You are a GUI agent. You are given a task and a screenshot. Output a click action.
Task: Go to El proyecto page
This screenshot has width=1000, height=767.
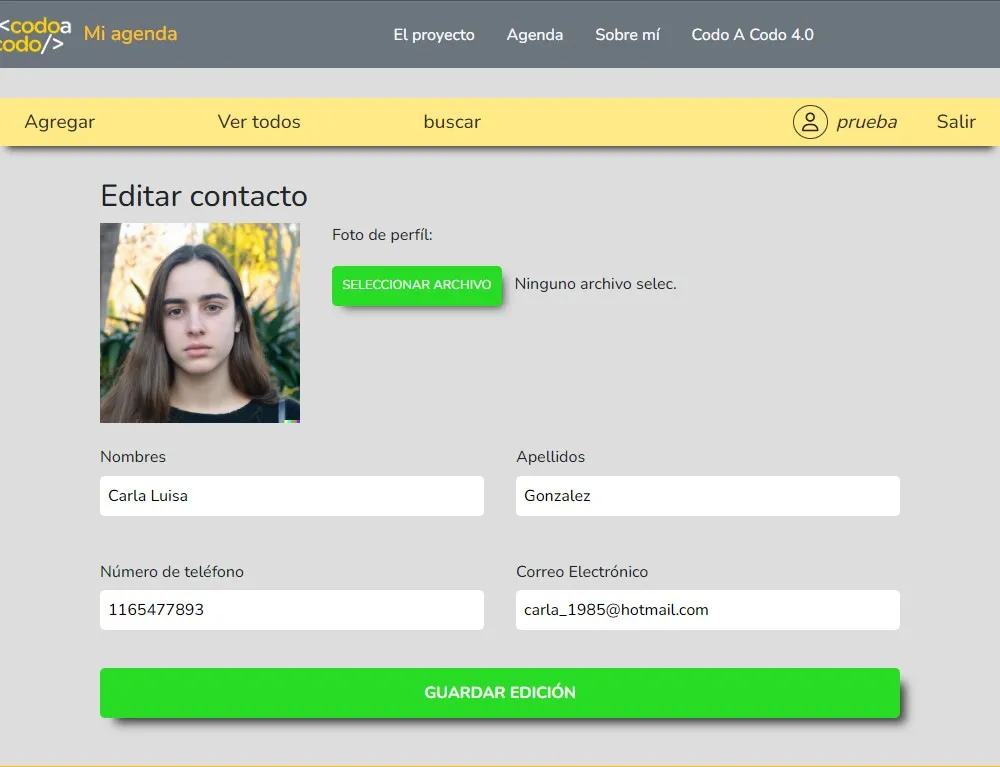[434, 35]
